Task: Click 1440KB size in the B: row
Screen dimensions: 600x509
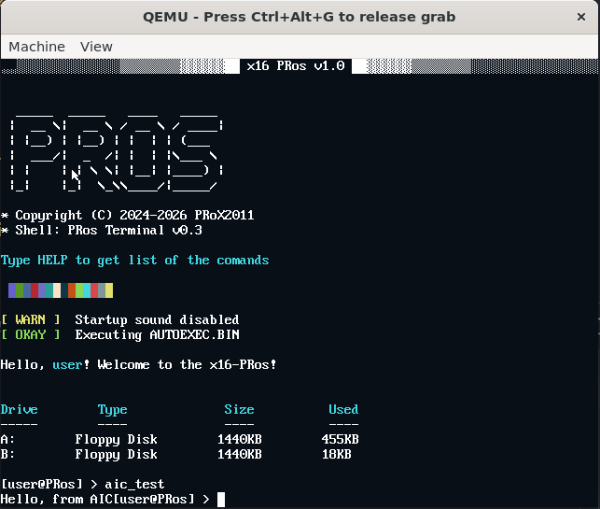Action: pos(240,454)
